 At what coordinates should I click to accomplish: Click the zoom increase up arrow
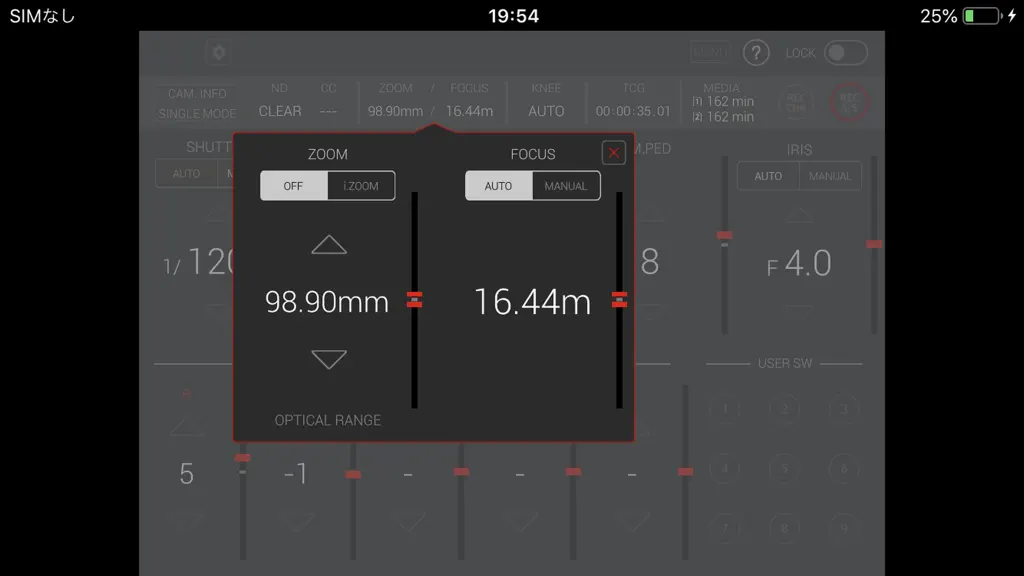pos(328,244)
